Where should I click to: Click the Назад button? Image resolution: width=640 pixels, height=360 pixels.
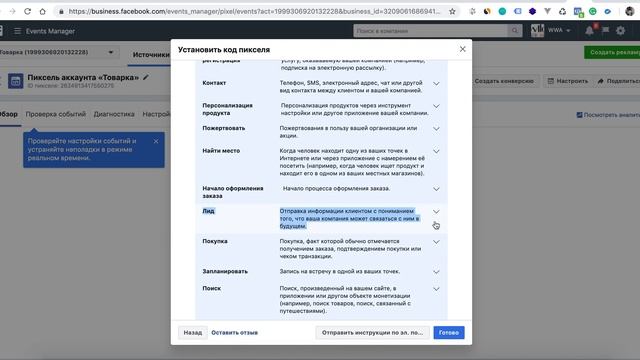pos(193,333)
